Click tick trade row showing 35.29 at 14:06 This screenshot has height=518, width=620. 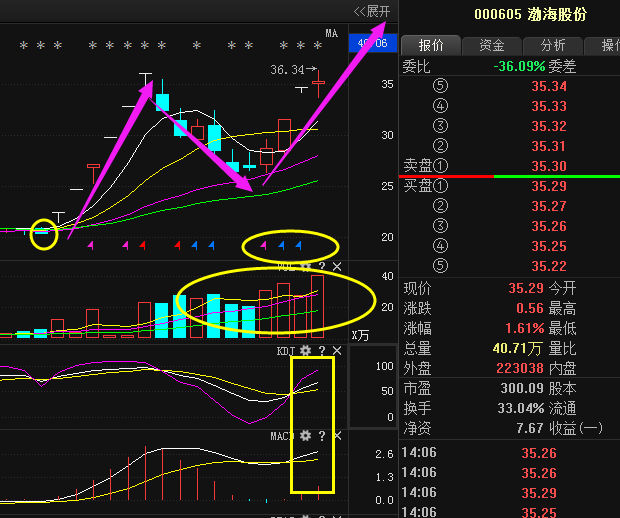[x=510, y=493]
